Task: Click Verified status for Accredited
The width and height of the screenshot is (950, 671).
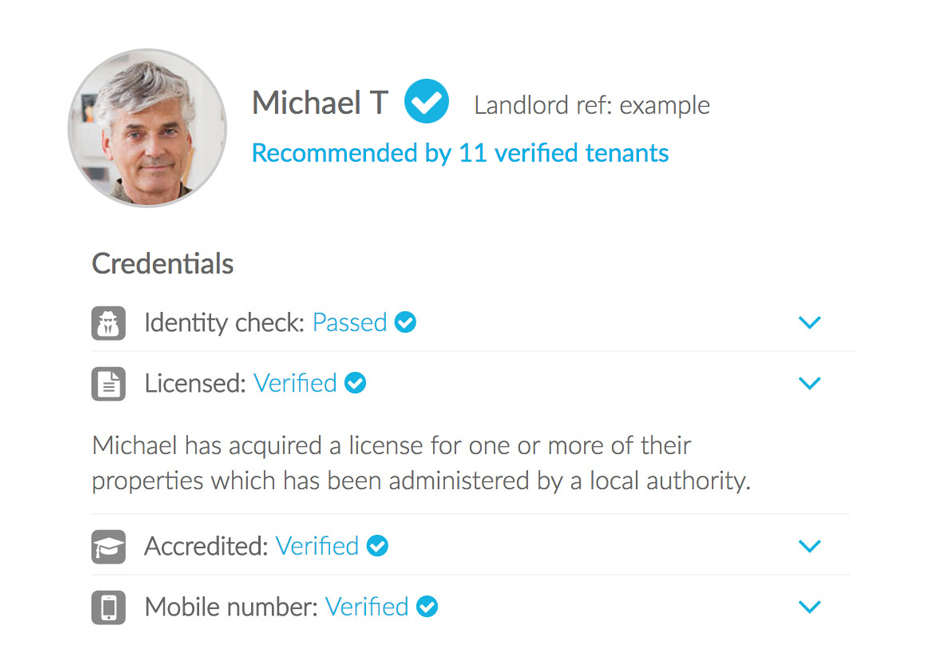Action: (317, 546)
